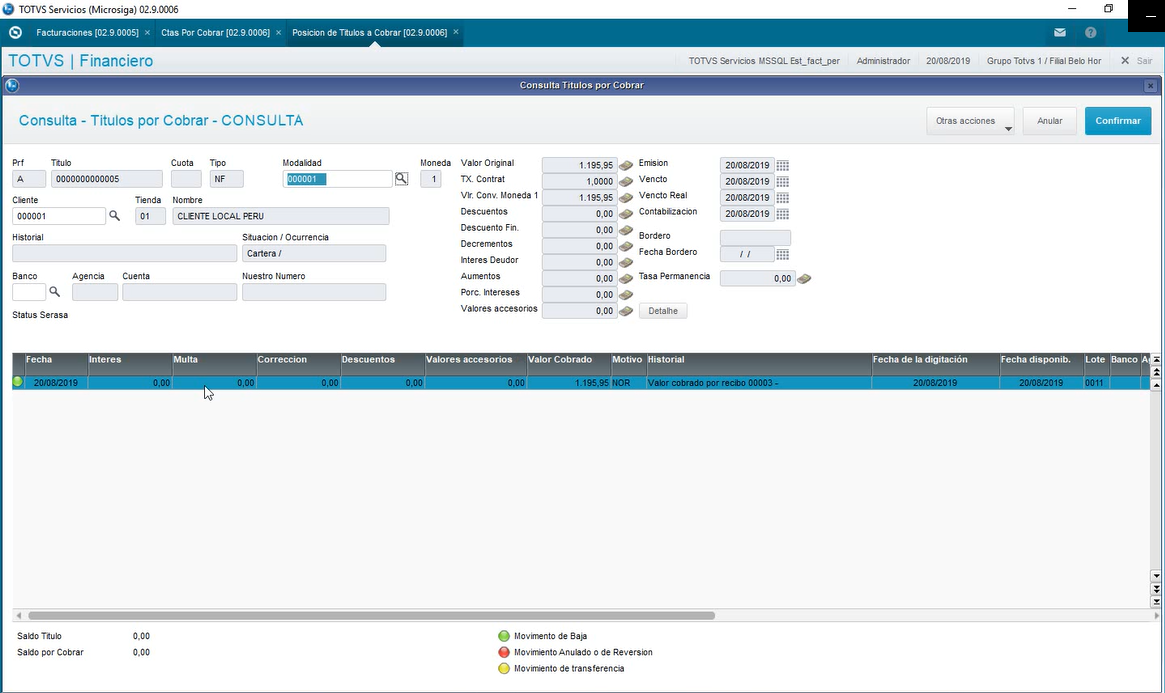Click the Nuestro Numero field

point(314,292)
